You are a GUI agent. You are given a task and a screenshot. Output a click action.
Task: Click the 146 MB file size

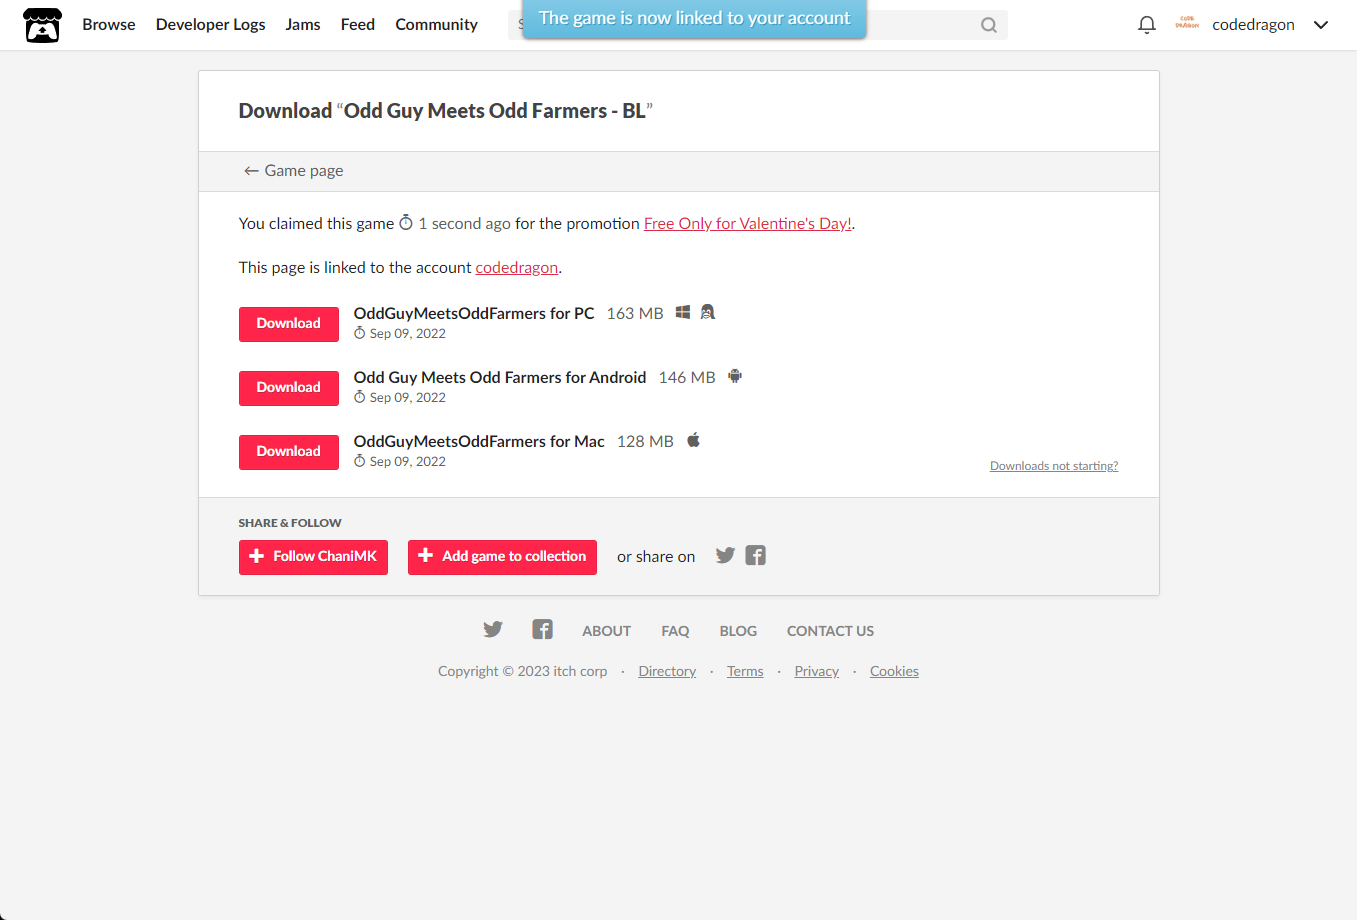pyautogui.click(x=687, y=377)
